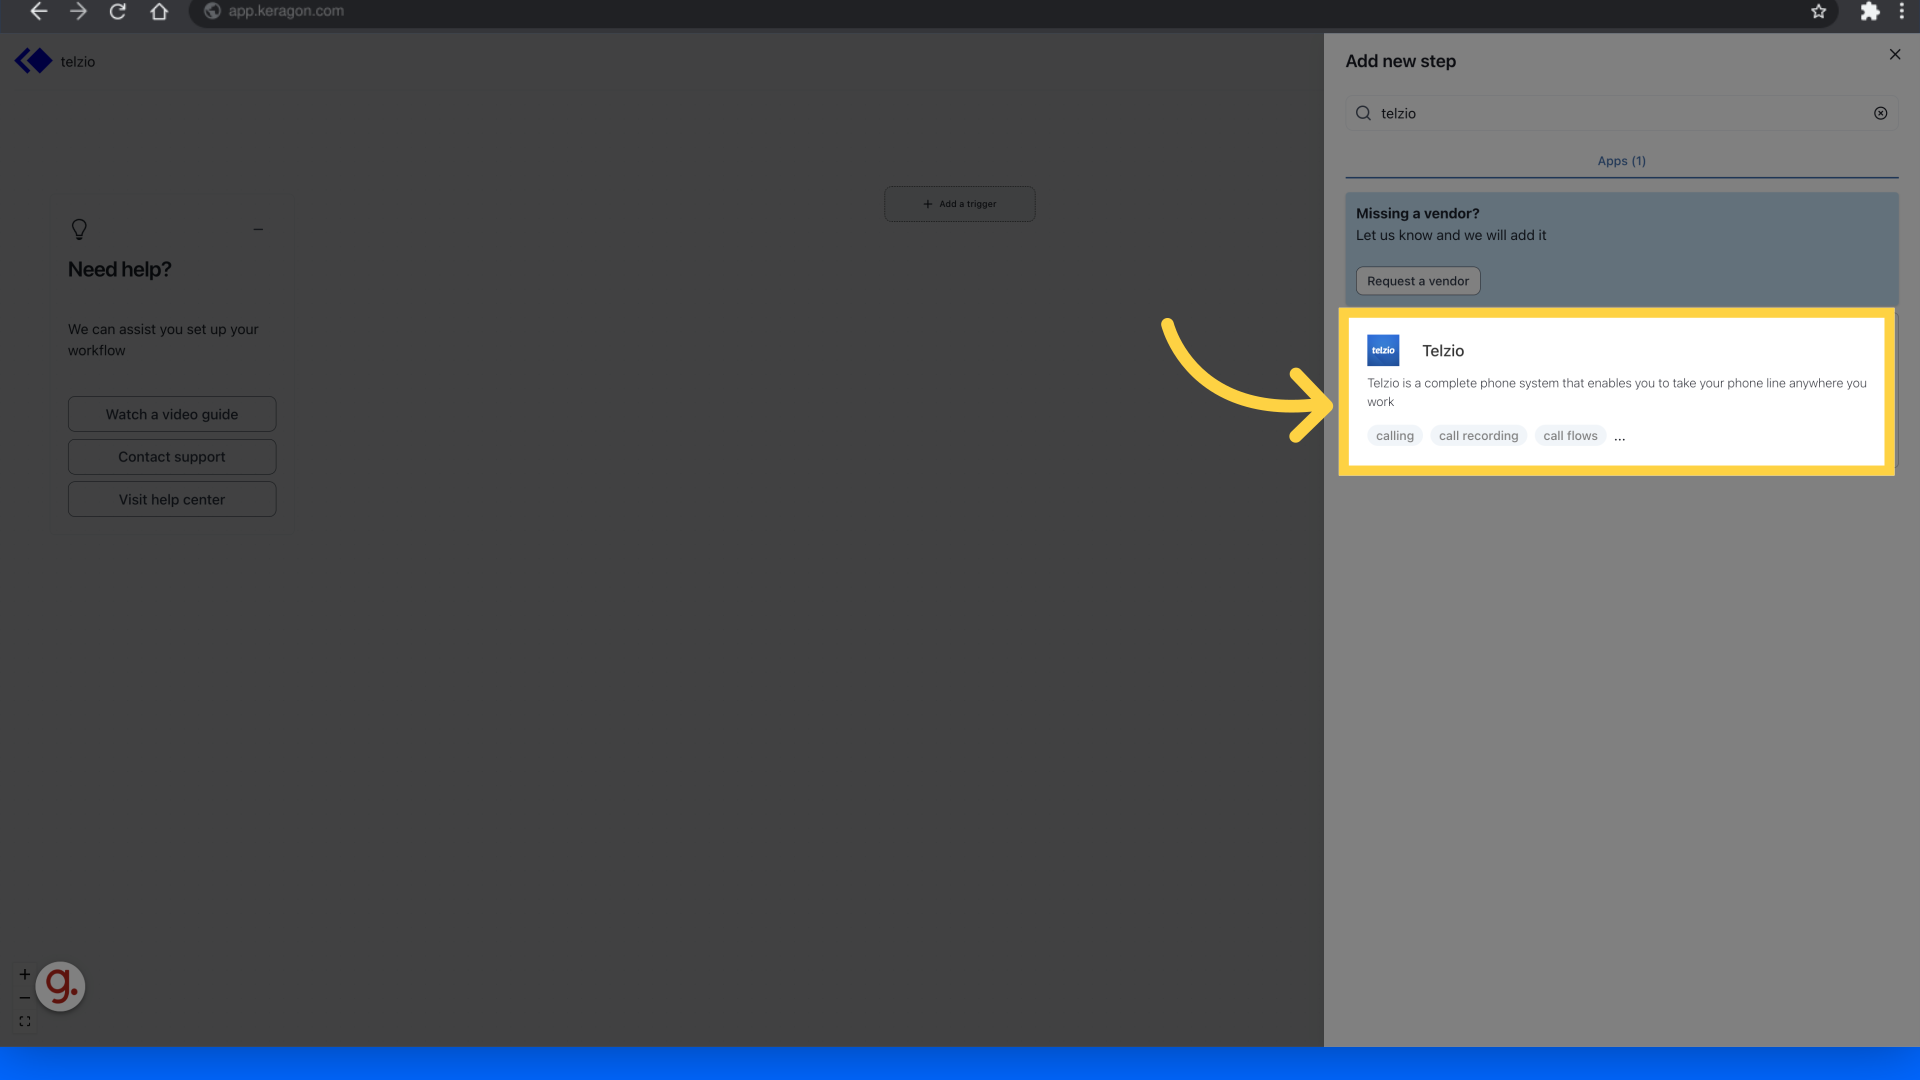This screenshot has width=1920, height=1080.
Task: Zoom out the canvas with the minus
Action: tap(24, 998)
